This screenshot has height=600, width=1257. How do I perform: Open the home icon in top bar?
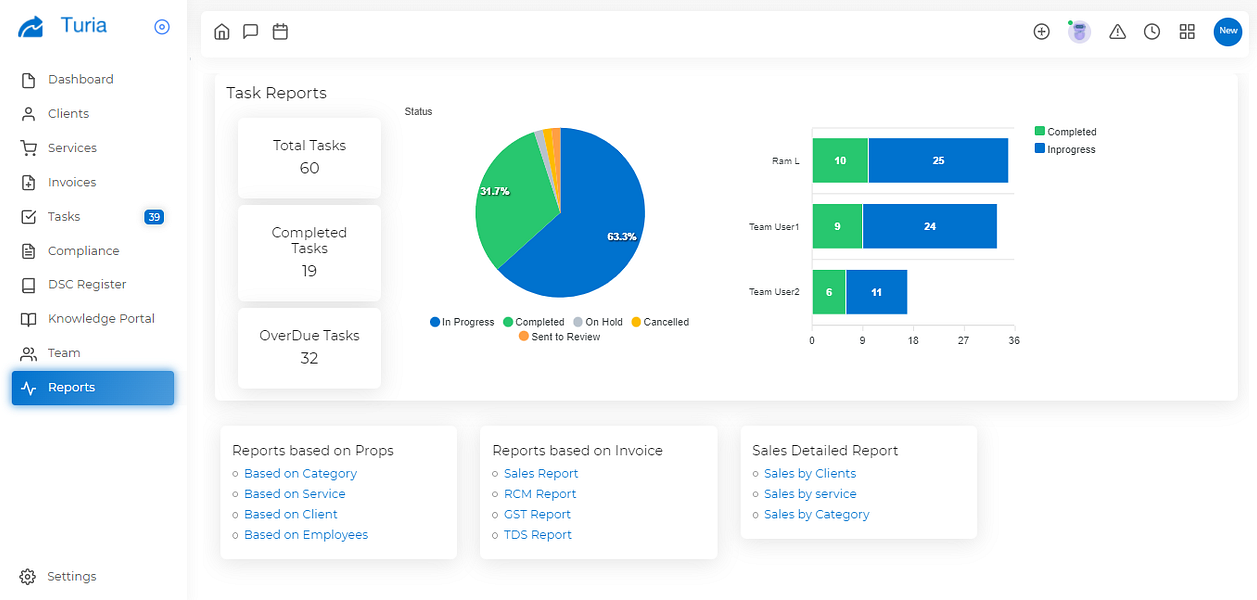click(x=222, y=32)
